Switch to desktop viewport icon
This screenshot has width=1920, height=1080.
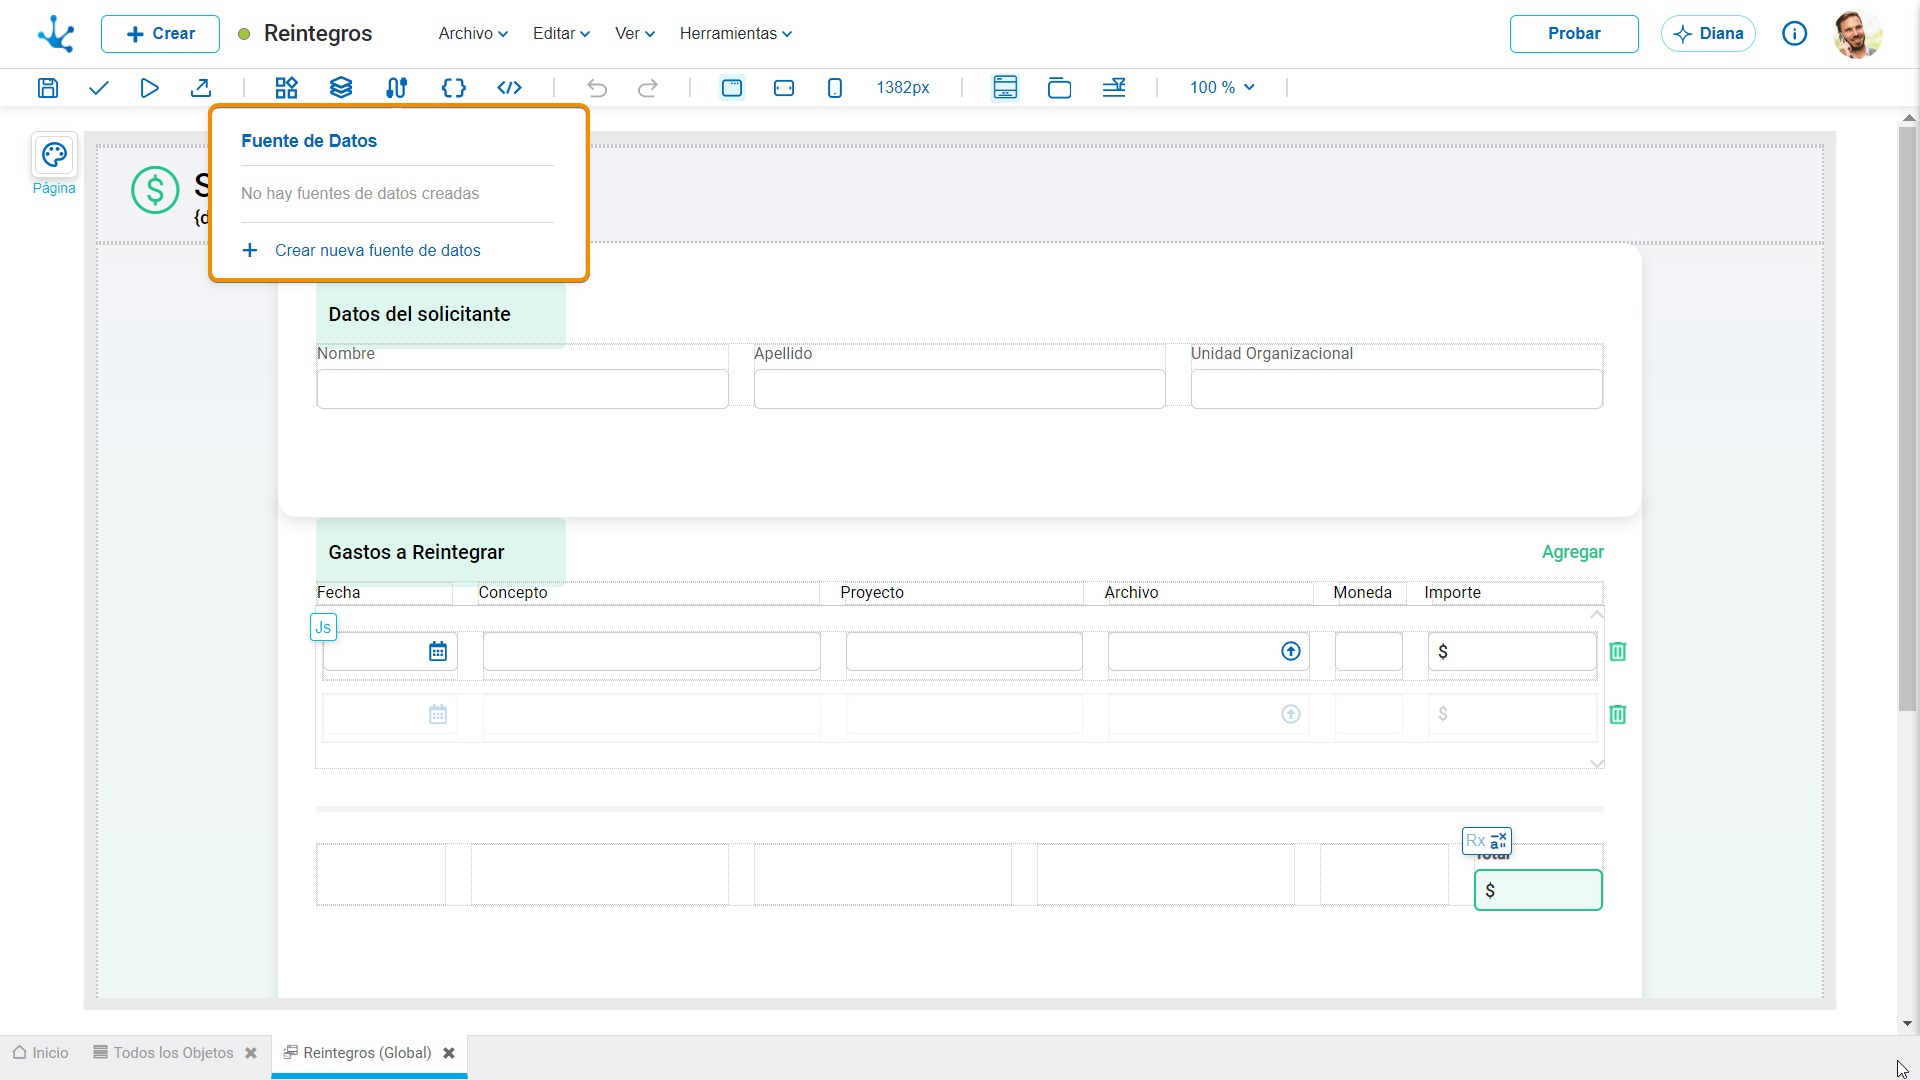pos(732,88)
